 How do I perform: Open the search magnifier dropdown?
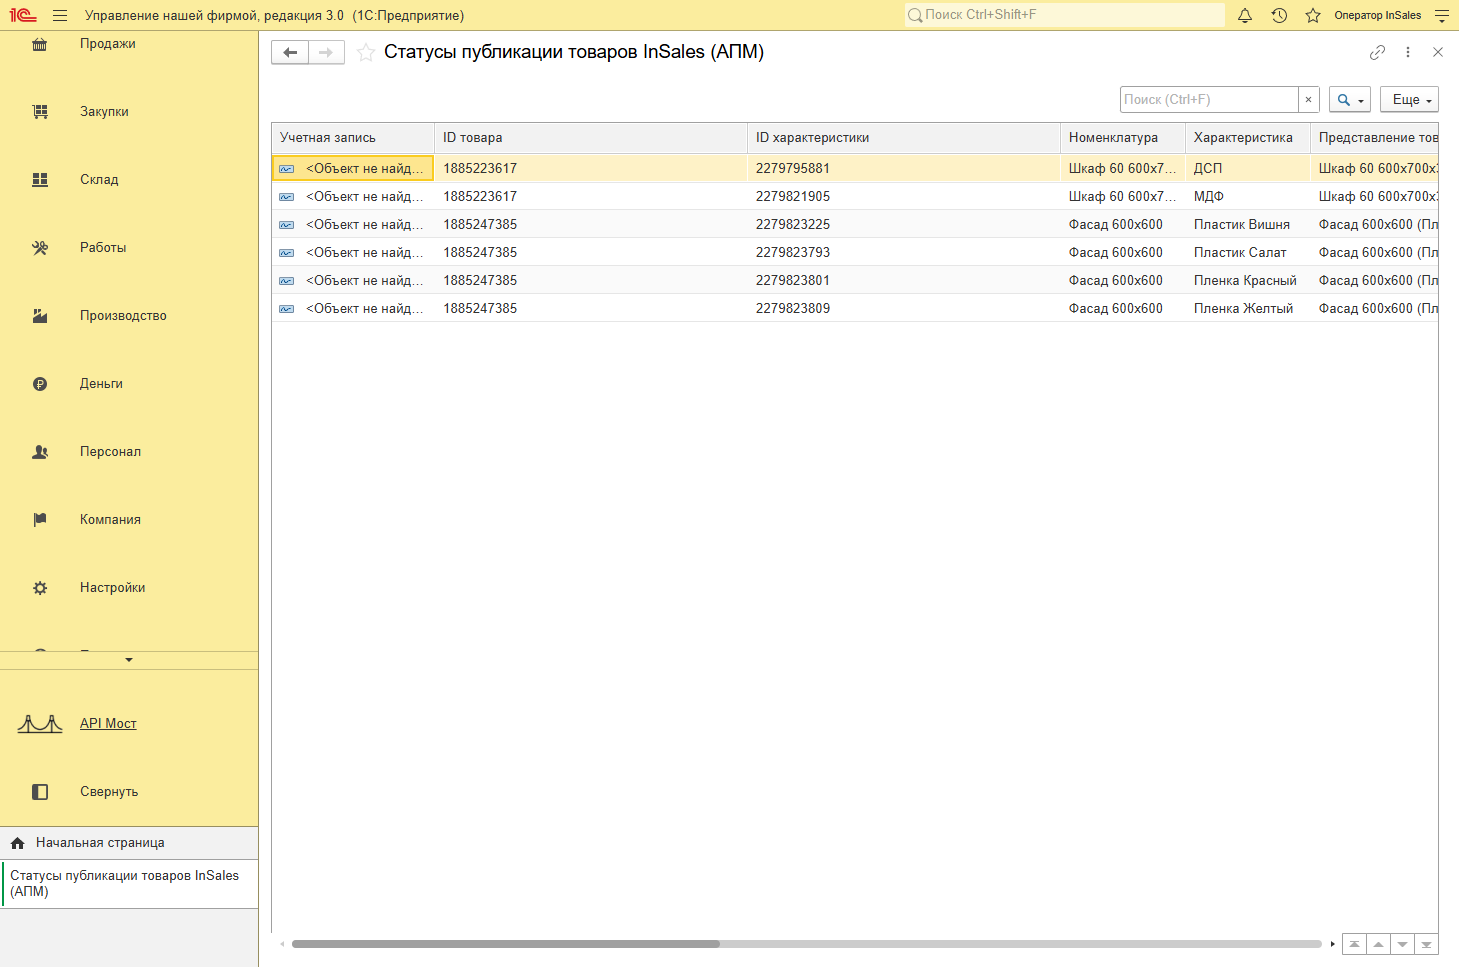1350,100
